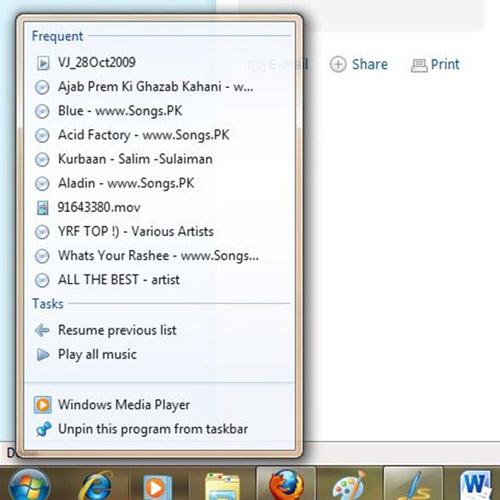
Task: Click the Print link in browser page
Action: pos(445,64)
